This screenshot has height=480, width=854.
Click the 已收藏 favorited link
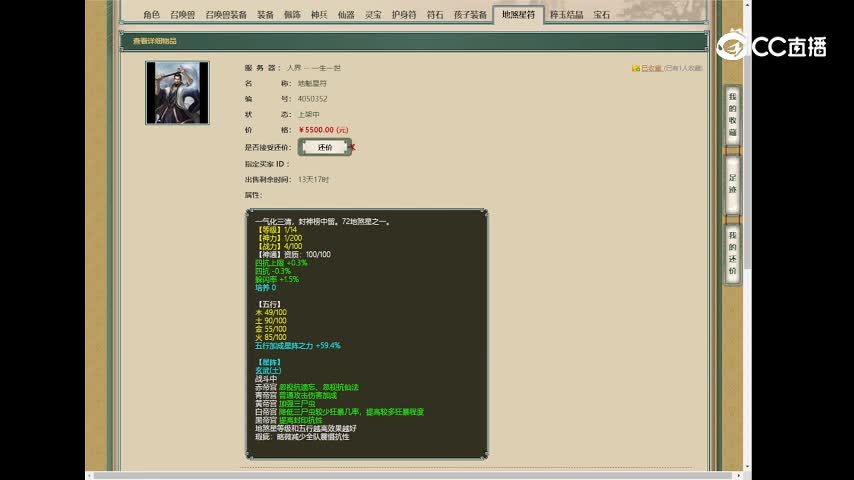pyautogui.click(x=651, y=68)
